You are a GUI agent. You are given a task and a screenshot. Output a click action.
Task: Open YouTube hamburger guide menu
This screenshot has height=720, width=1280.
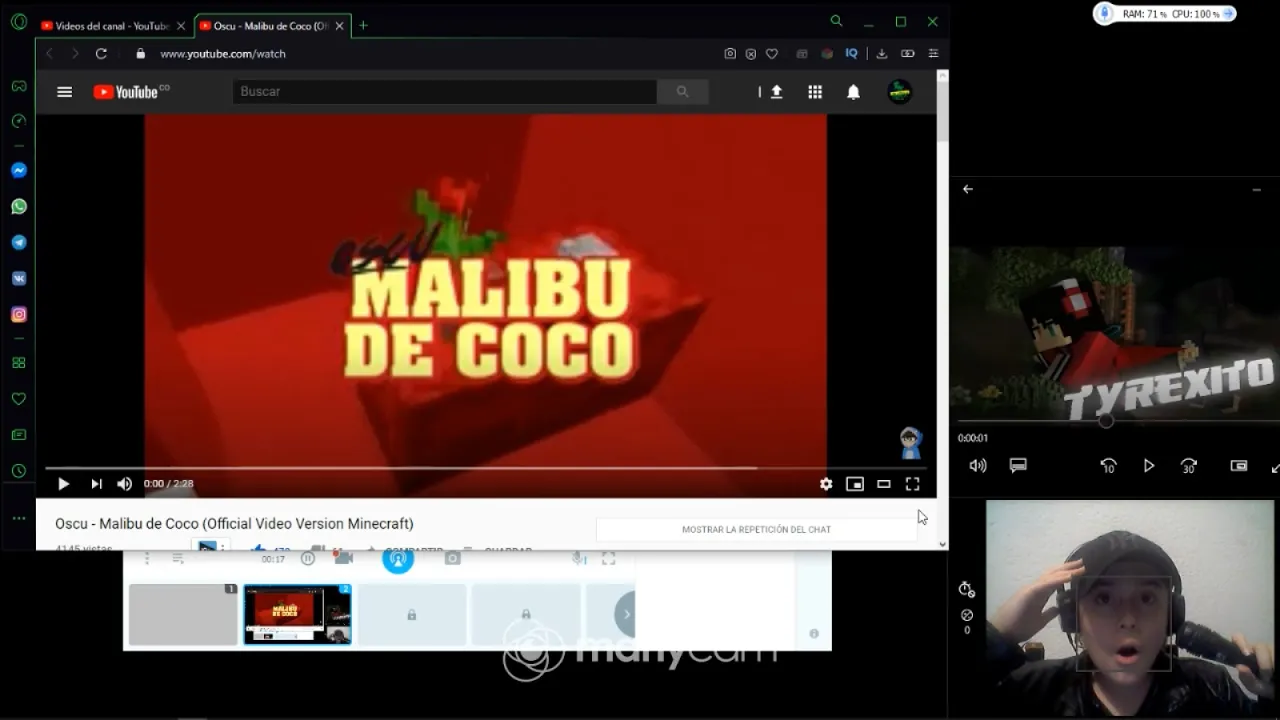click(65, 92)
